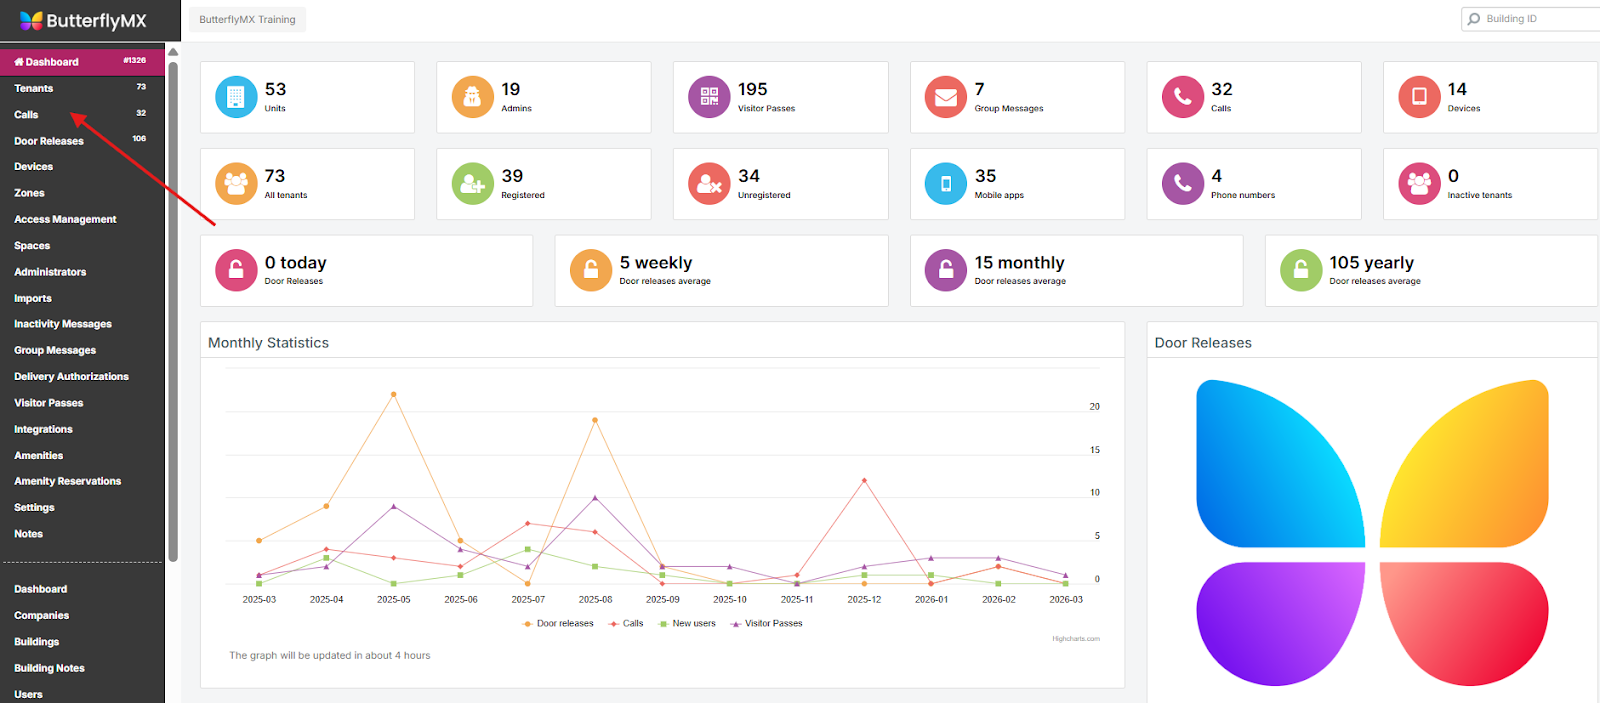This screenshot has width=1600, height=703.
Task: Open Door Releases in the sidebar
Action: (x=49, y=141)
